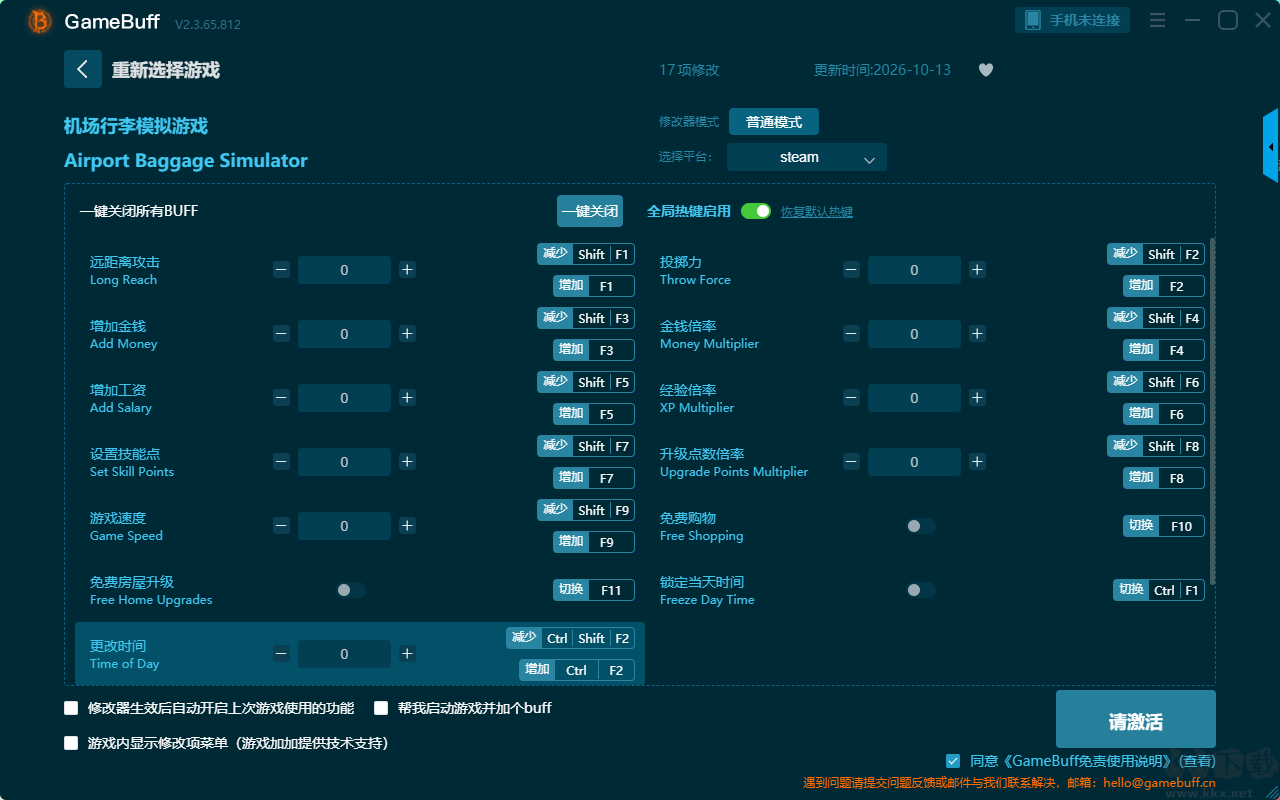Open the steam platform dropdown
The image size is (1280, 800).
pyautogui.click(x=807, y=157)
